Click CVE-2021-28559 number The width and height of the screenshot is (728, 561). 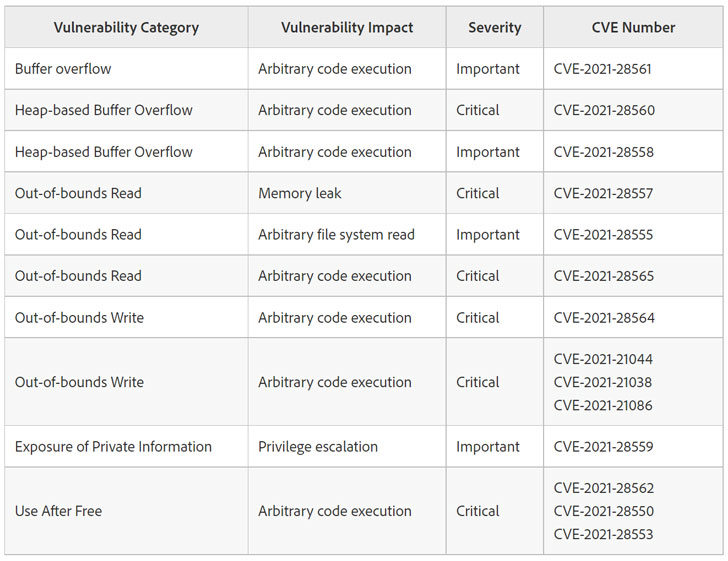pyautogui.click(x=604, y=447)
